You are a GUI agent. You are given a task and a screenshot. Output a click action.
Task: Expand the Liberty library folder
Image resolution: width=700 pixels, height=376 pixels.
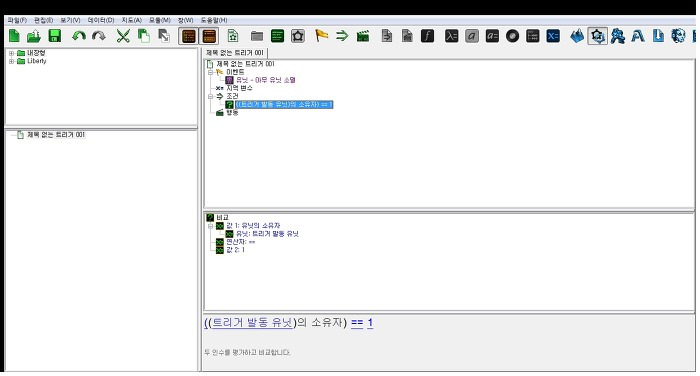click(11, 61)
